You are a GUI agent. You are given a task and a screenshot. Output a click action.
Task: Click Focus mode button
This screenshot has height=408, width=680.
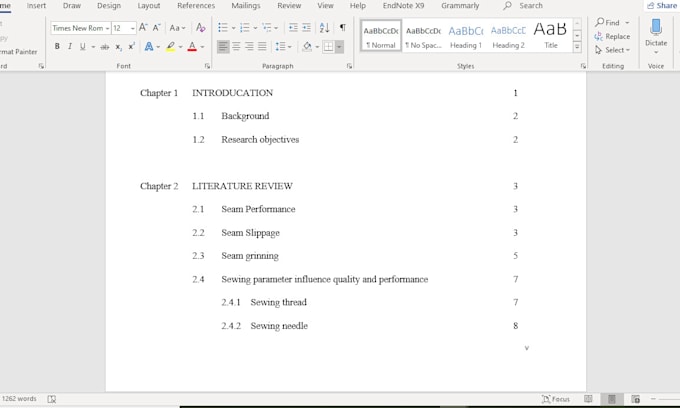coord(556,399)
